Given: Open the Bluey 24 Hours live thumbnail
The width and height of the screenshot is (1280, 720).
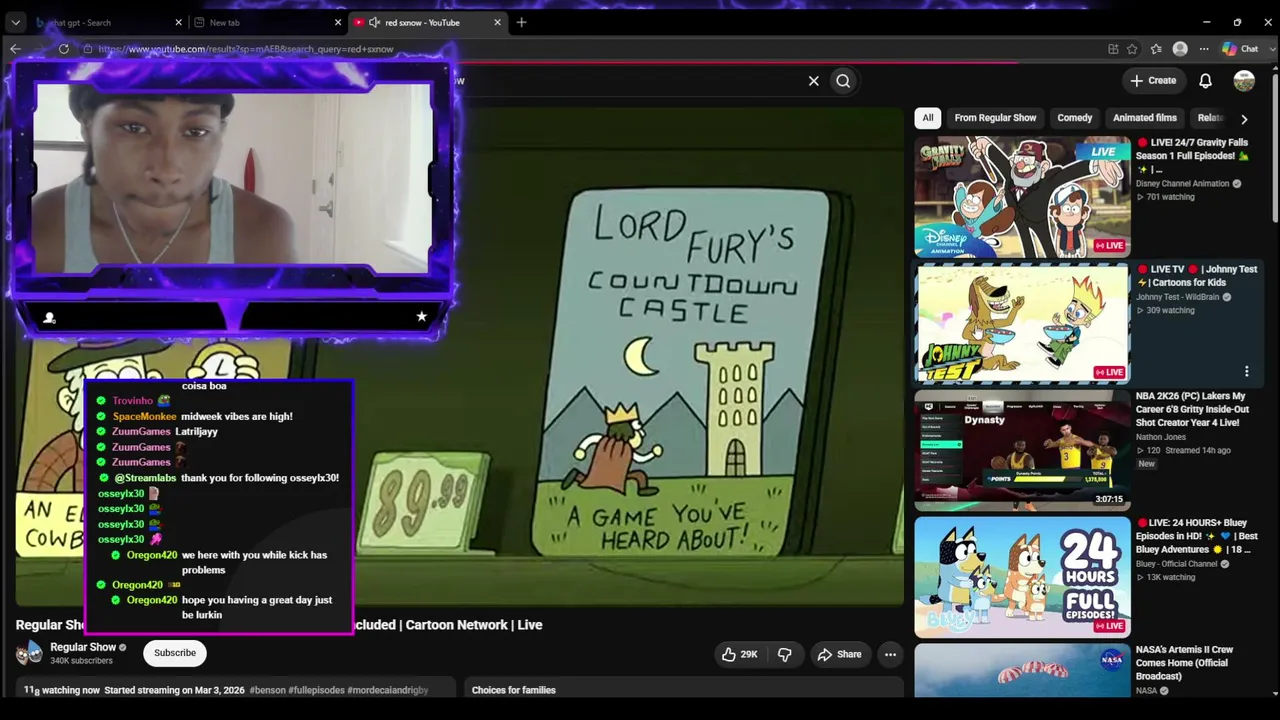Looking at the screenshot, I should (1022, 577).
